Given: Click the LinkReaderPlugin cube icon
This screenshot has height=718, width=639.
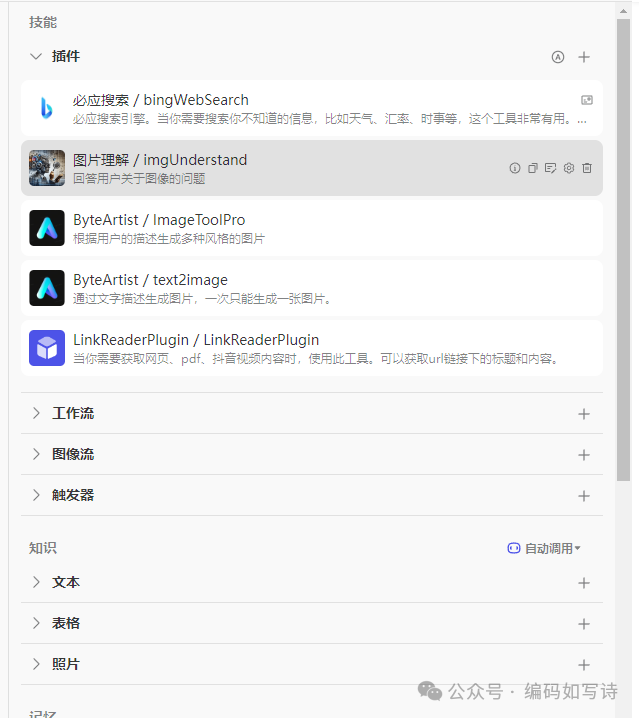Looking at the screenshot, I should coord(47,348).
